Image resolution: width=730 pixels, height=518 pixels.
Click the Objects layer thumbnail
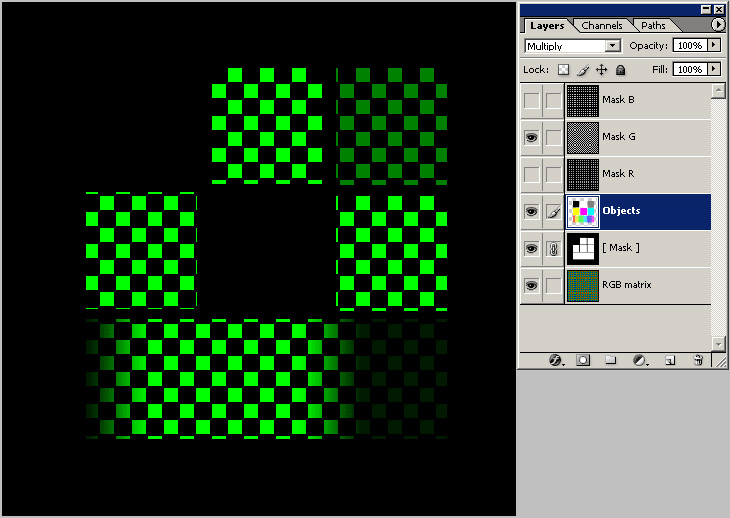583,212
